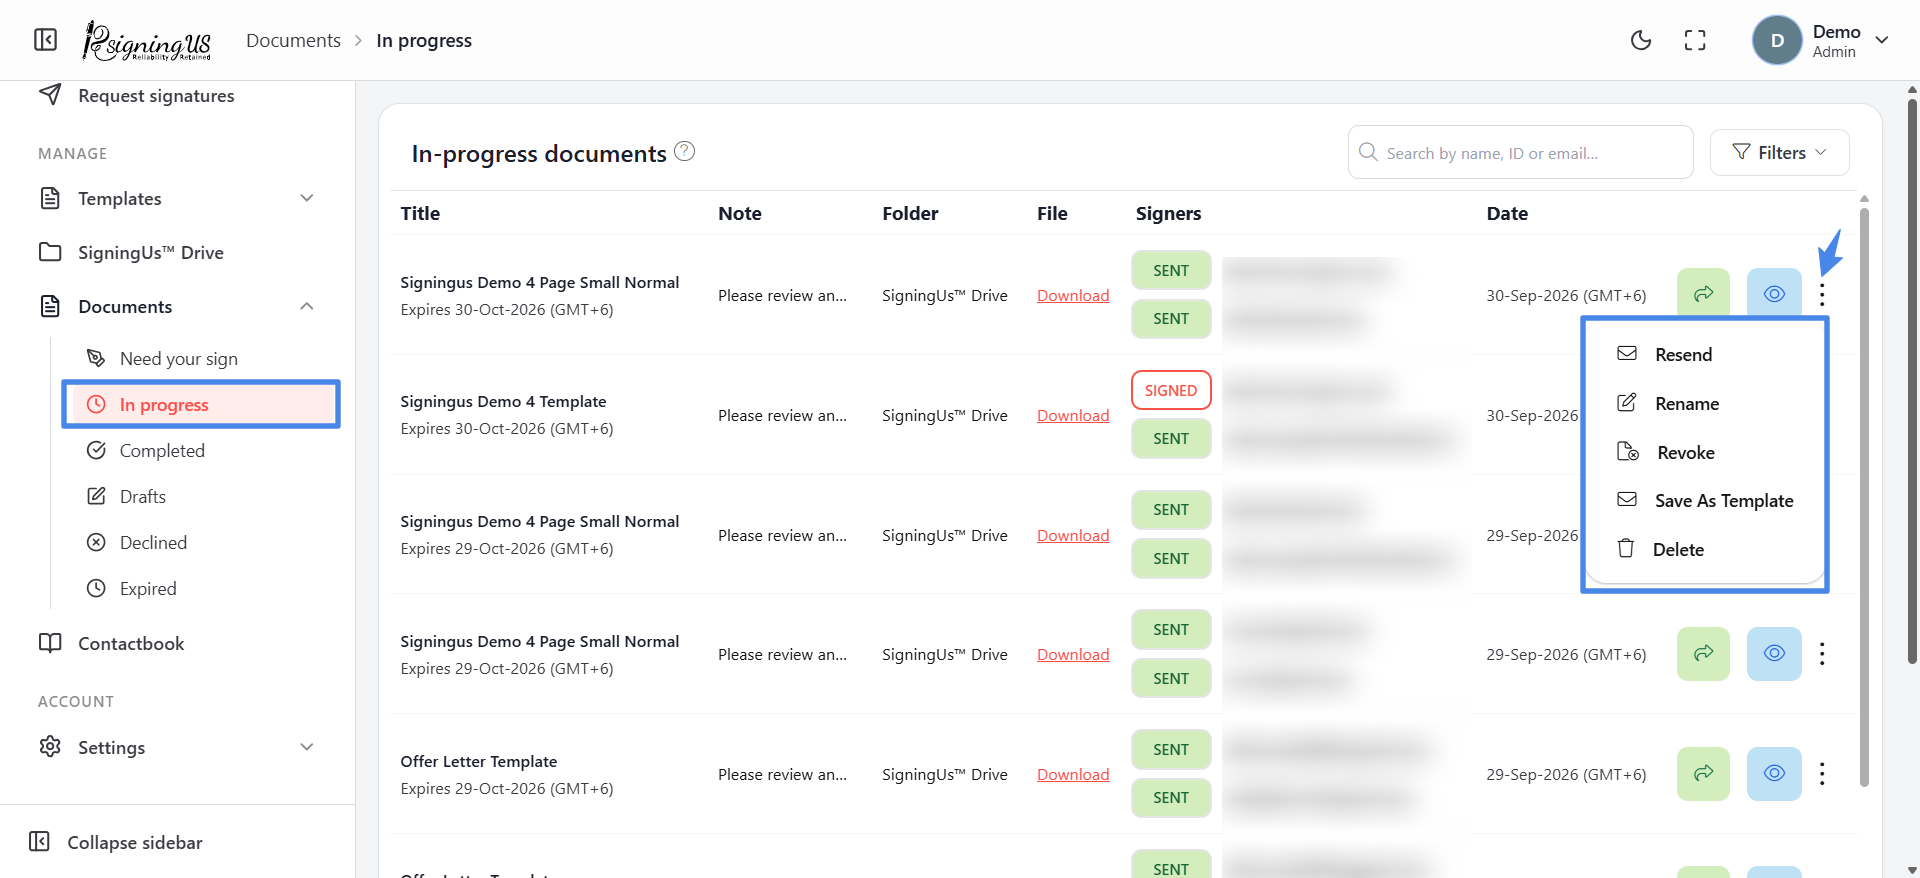
Task: Focus the search by name field
Action: pos(1520,152)
